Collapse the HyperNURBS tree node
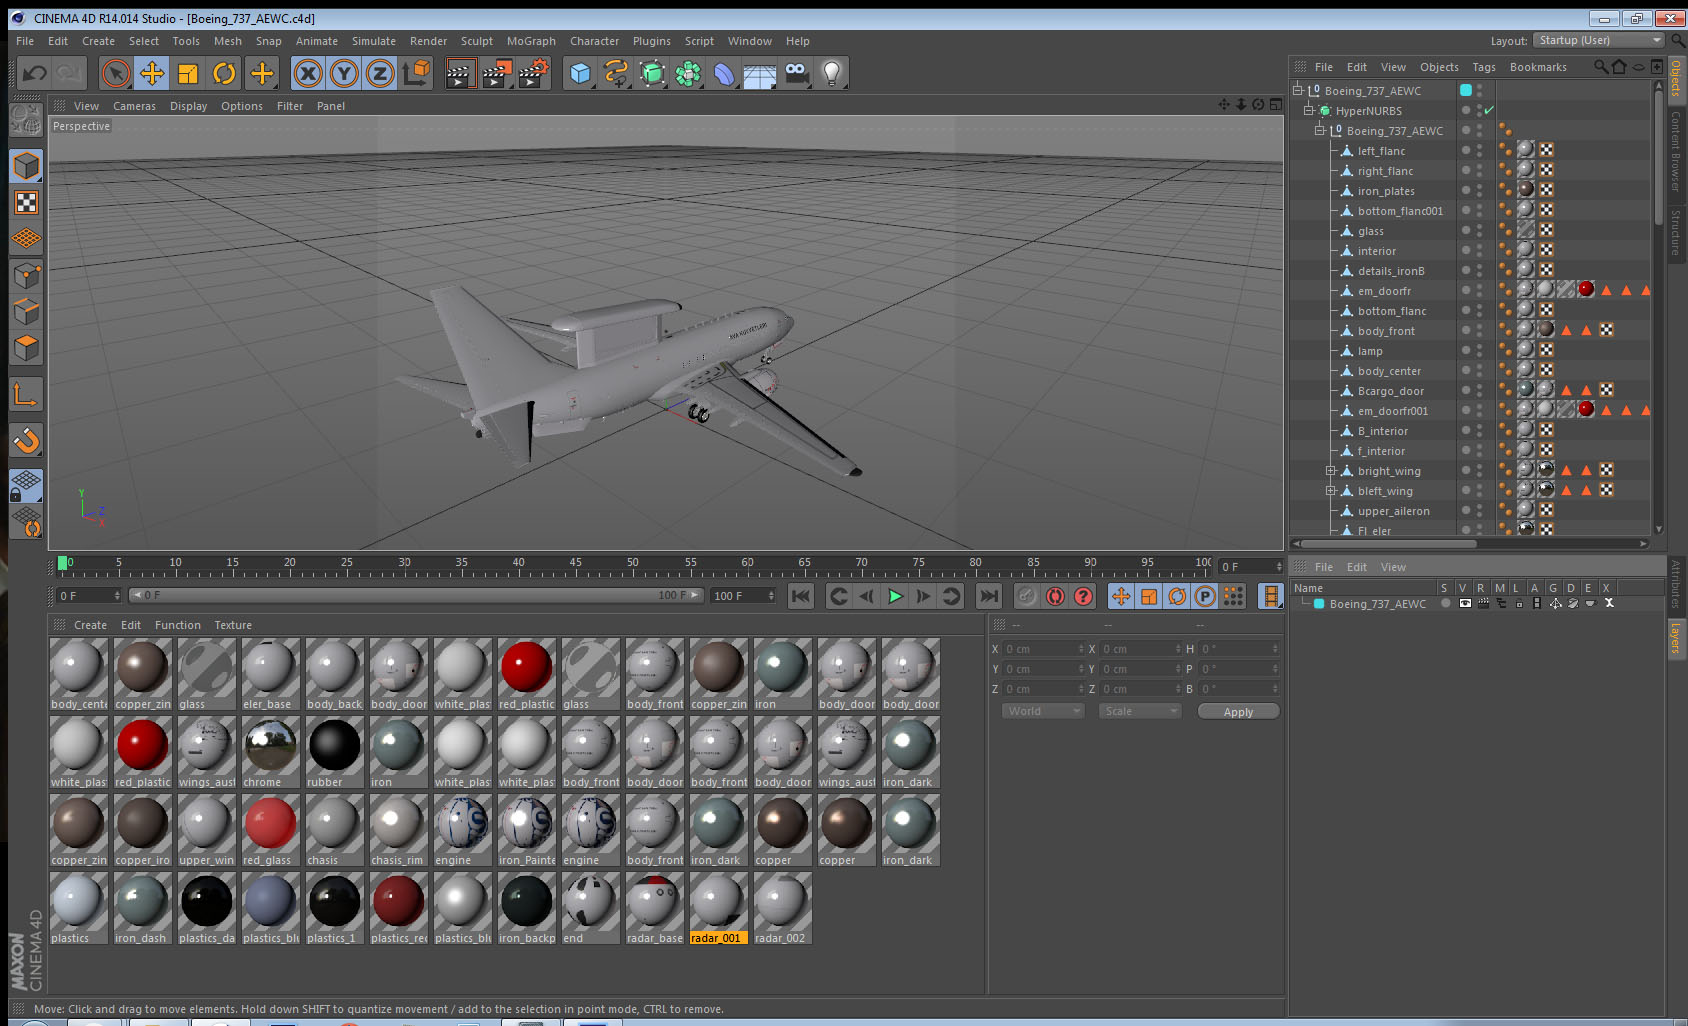The width and height of the screenshot is (1688, 1026). pos(1308,110)
